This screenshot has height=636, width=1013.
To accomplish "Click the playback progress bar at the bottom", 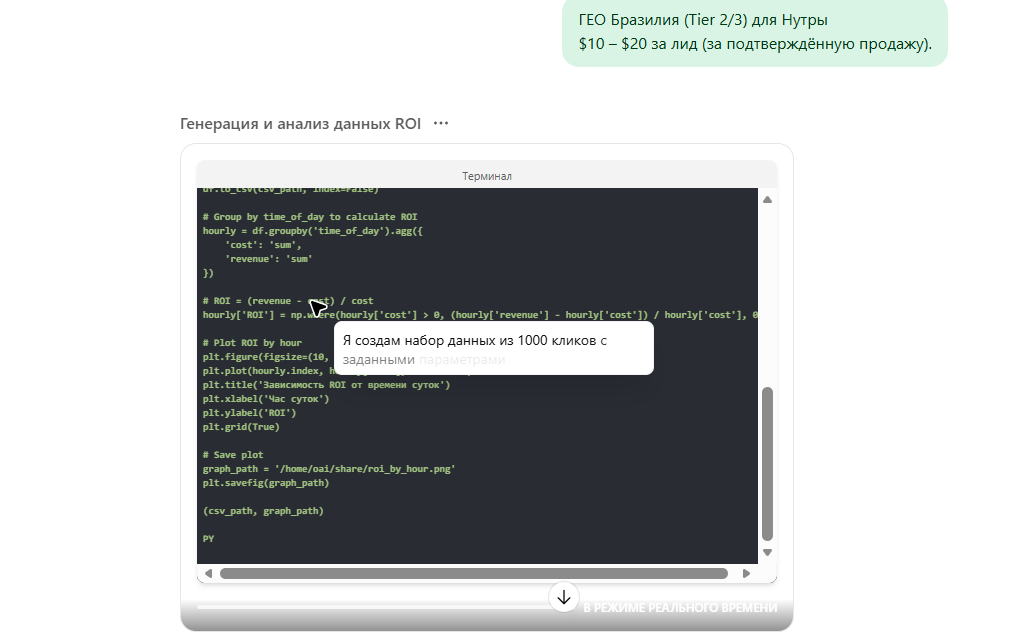I will 370,607.
